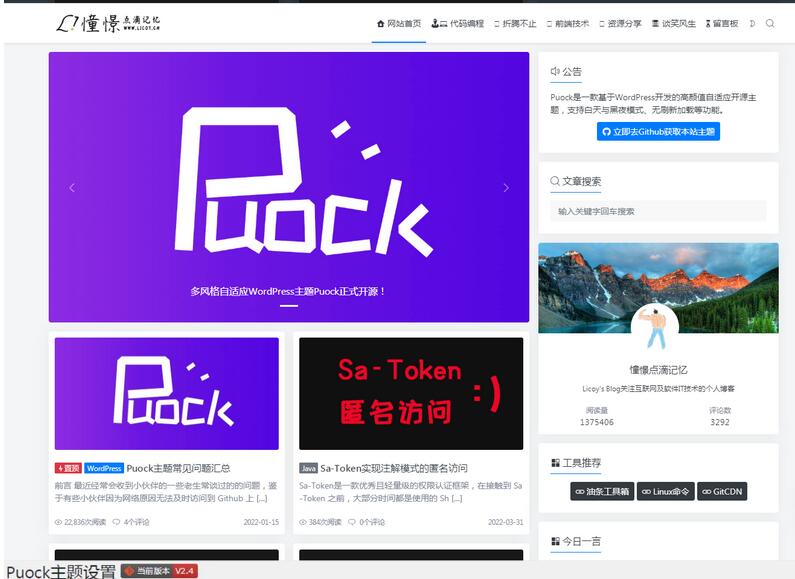Viewport: 795px width, 579px height.
Task: Click the 公告 speaker icon
Action: 555,71
